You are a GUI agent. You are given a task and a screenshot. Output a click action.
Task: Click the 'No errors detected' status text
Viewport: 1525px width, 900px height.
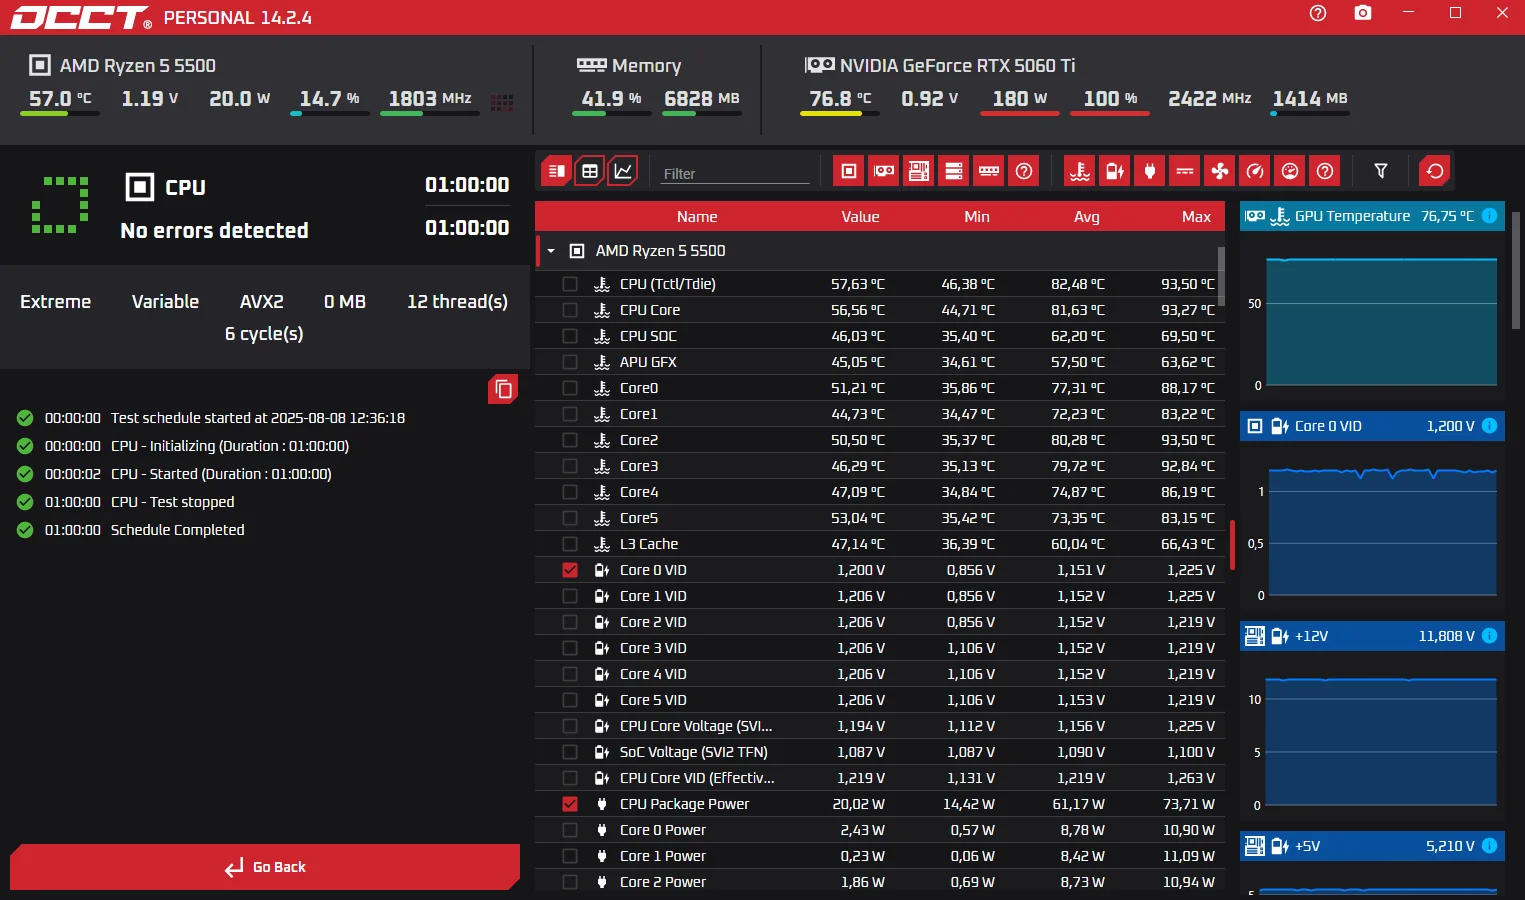pyautogui.click(x=214, y=231)
